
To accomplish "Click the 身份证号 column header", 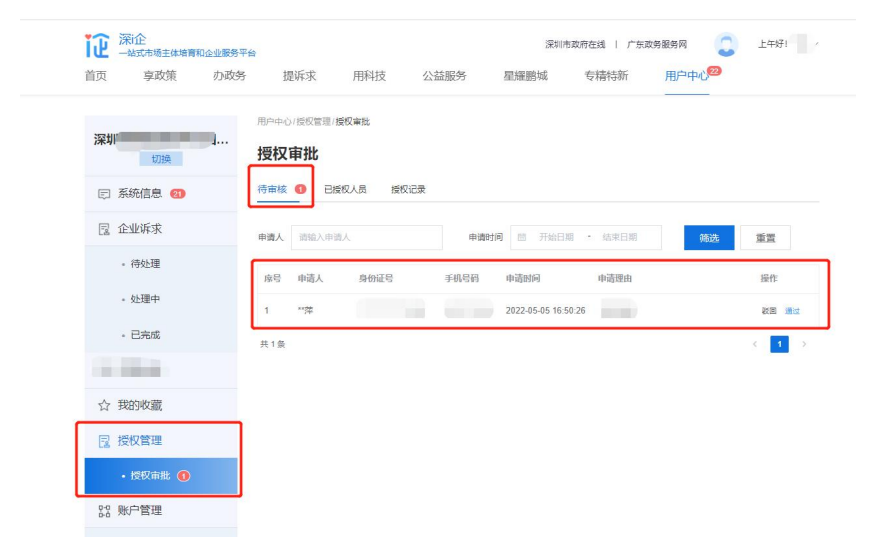I will [x=376, y=278].
